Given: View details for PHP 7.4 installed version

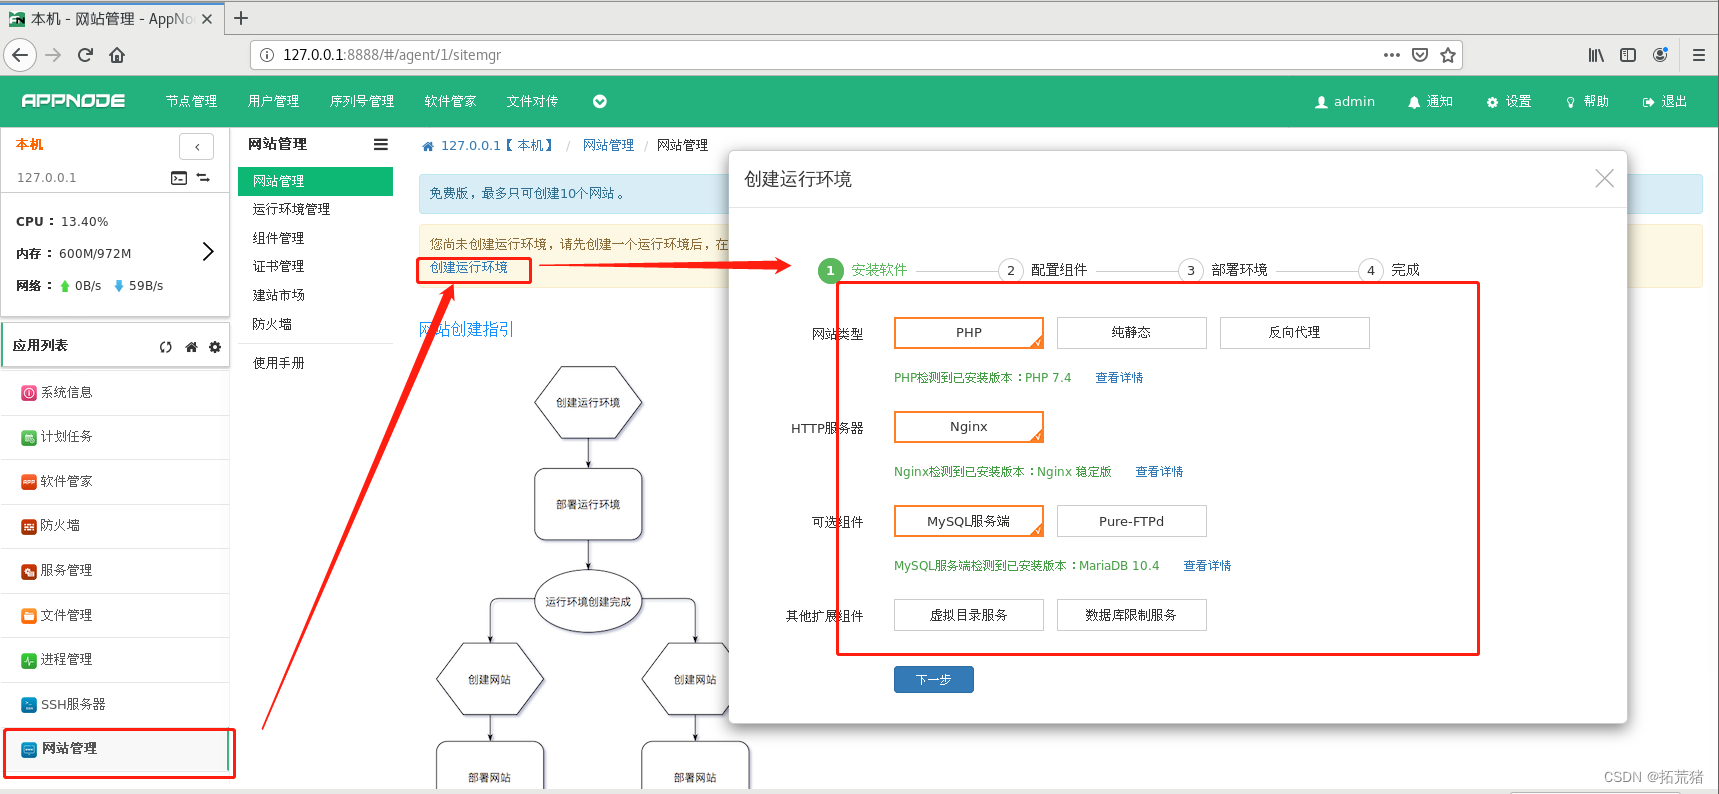Looking at the screenshot, I should [x=1119, y=378].
